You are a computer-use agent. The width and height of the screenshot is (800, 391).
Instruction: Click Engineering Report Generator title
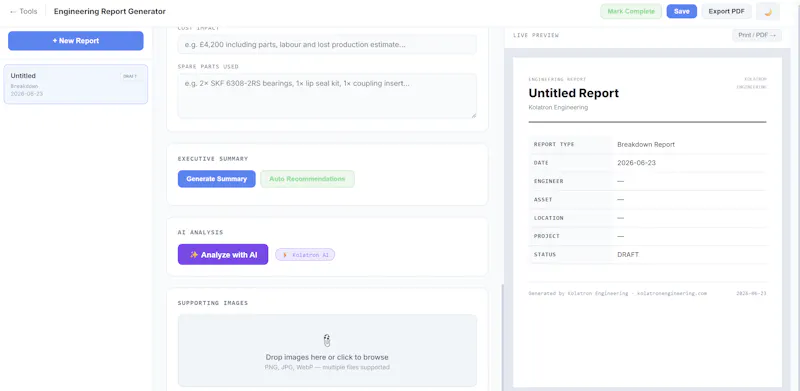click(110, 11)
